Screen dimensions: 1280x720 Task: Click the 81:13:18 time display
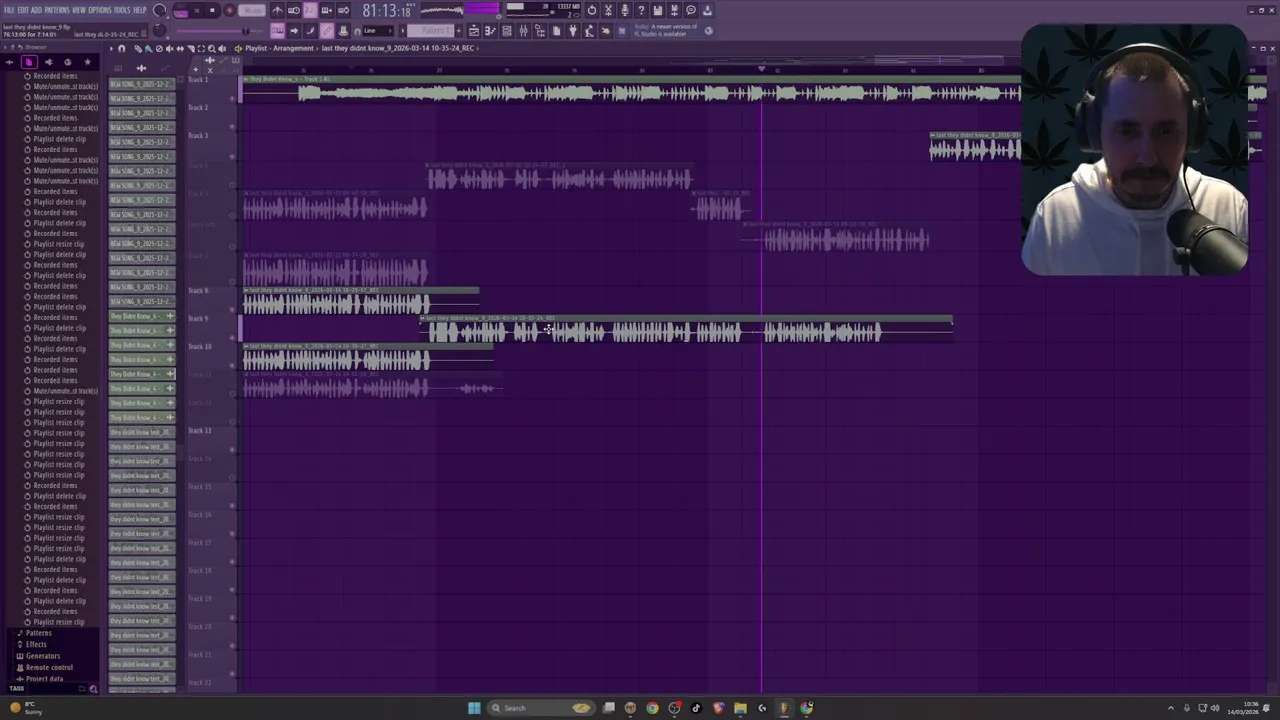pos(386,10)
